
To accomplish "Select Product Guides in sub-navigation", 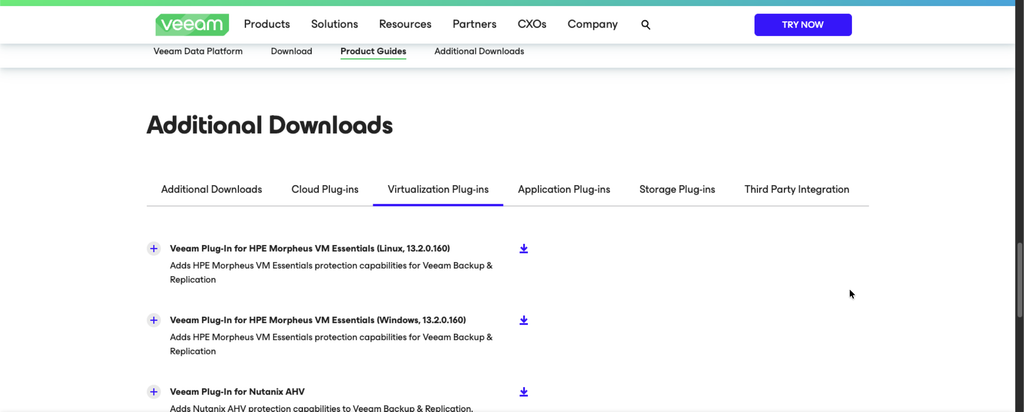I will [373, 52].
